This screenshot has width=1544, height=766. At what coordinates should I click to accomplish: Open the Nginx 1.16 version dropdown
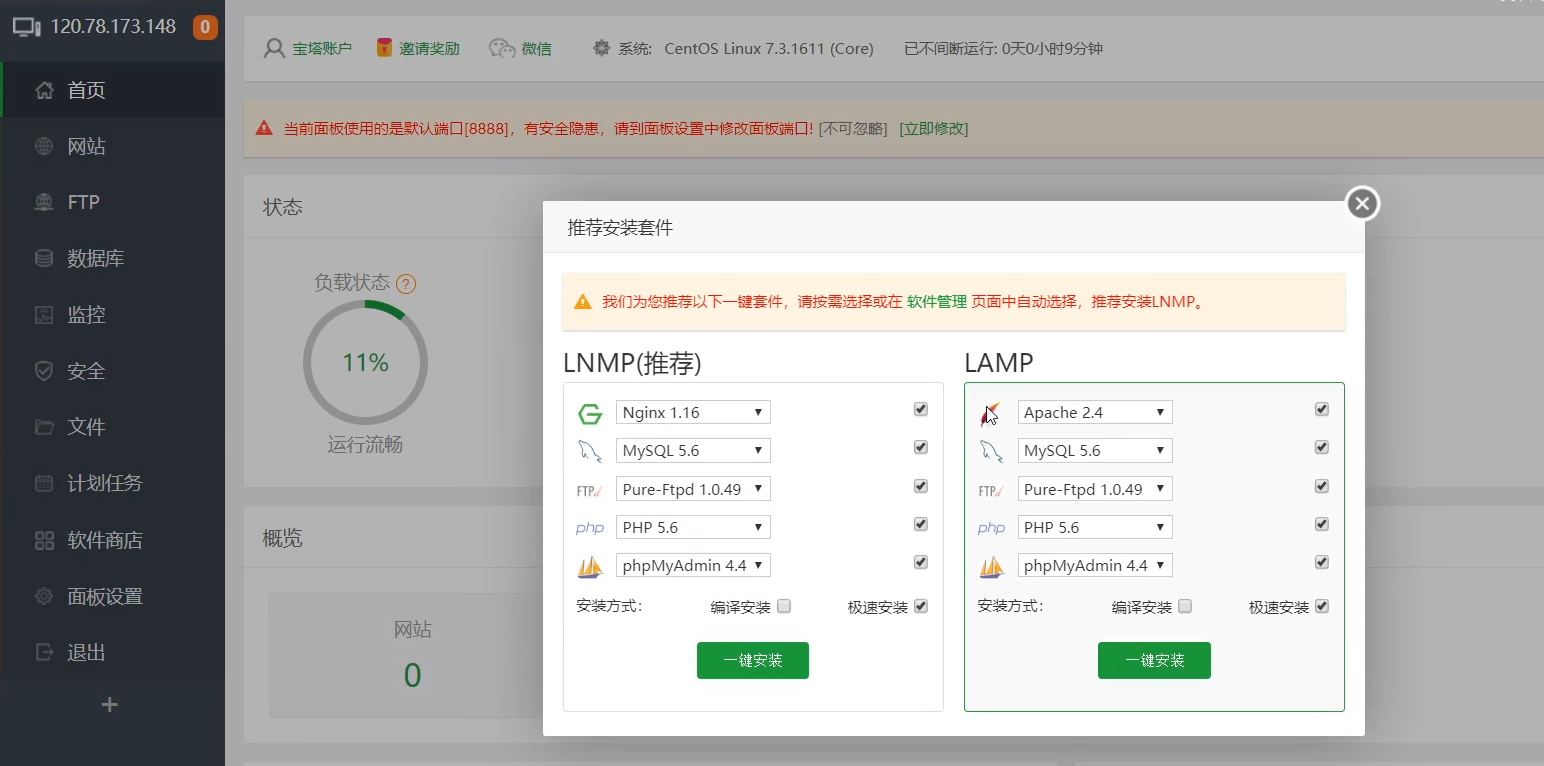693,412
